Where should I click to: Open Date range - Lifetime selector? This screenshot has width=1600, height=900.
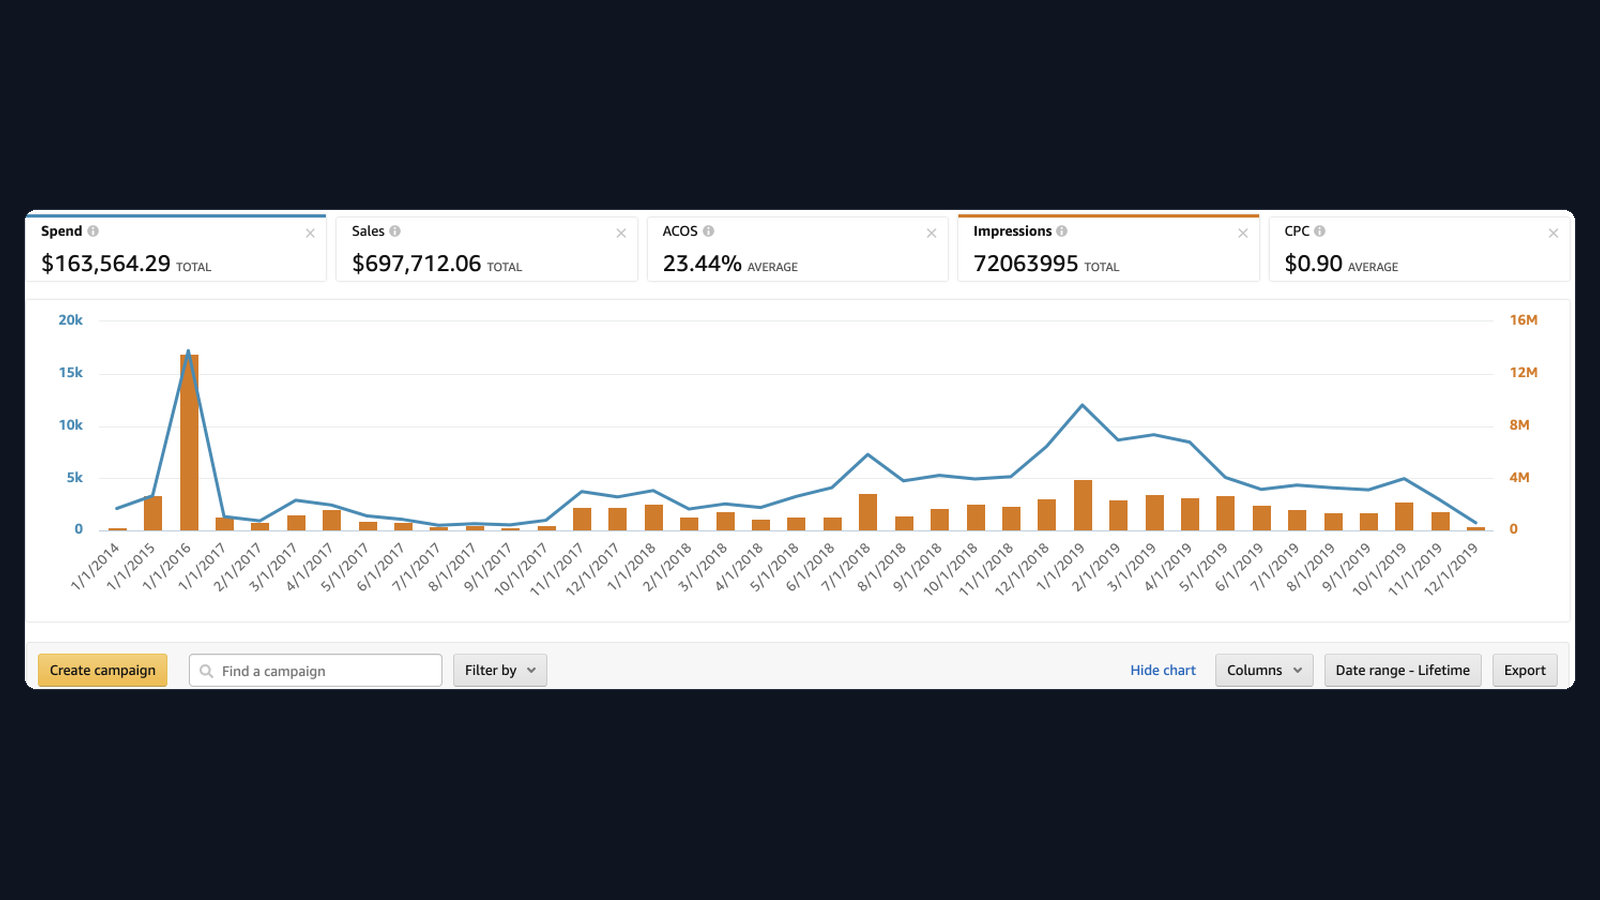tap(1403, 670)
